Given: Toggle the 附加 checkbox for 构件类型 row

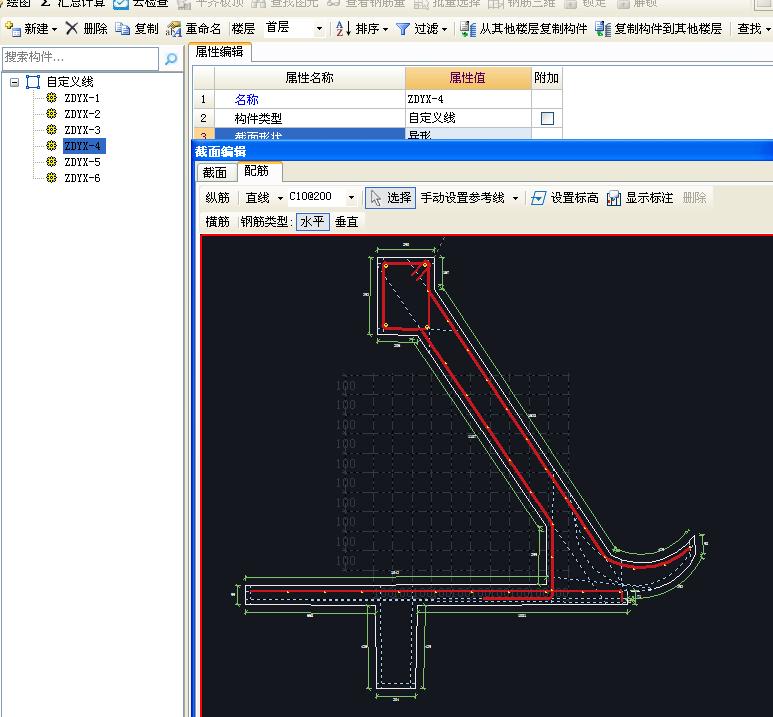Looking at the screenshot, I should point(547,118).
